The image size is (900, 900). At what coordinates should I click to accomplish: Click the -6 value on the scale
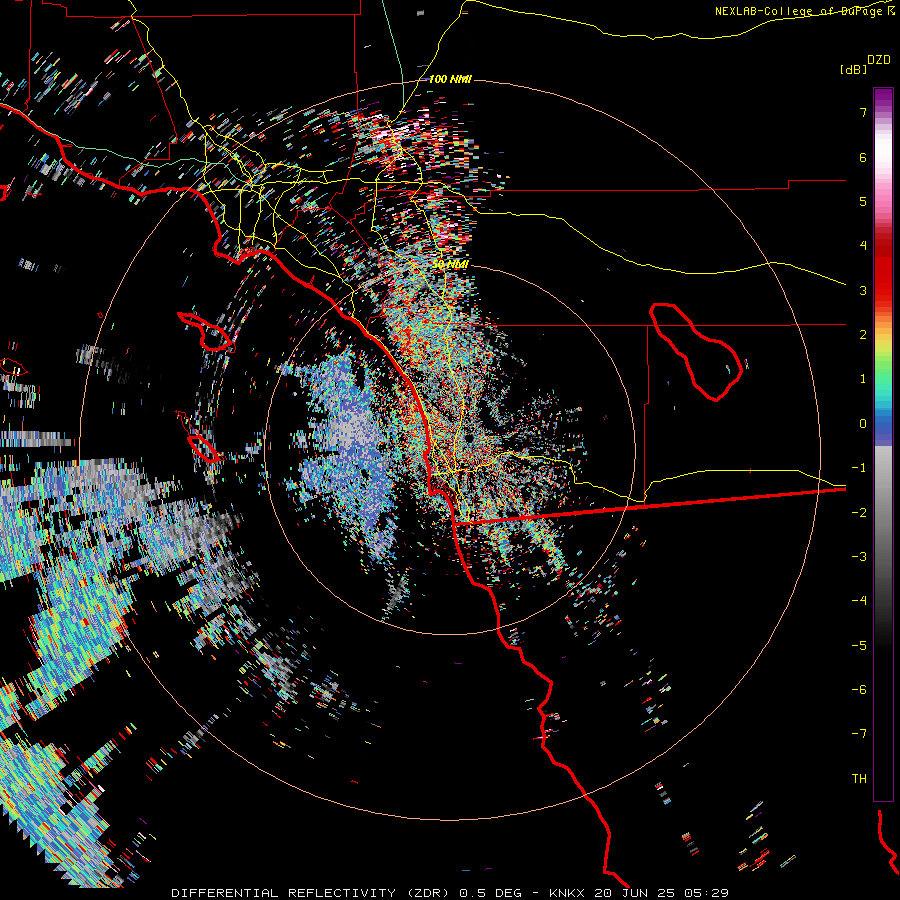pyautogui.click(x=859, y=689)
